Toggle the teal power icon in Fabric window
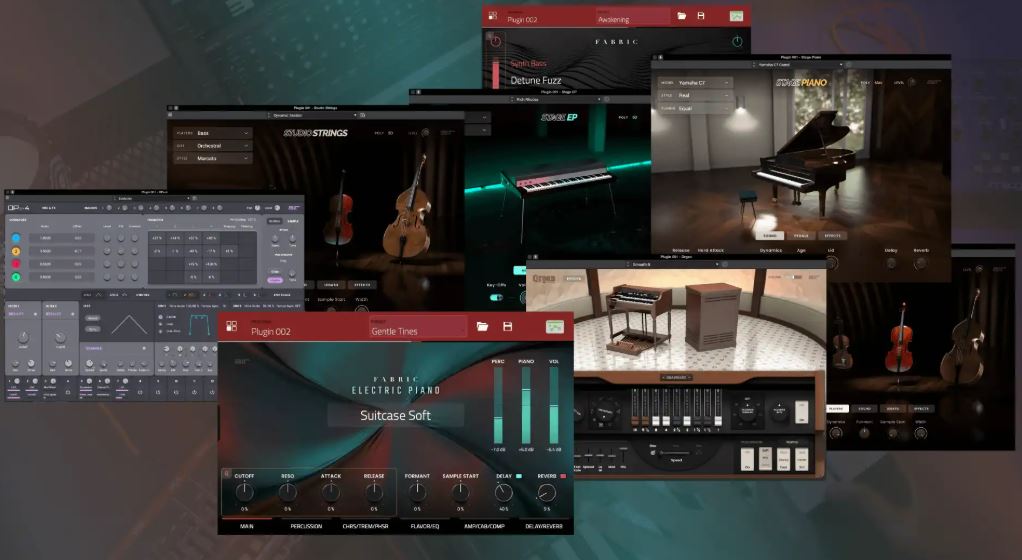This screenshot has height=560, width=1022. coord(737,42)
